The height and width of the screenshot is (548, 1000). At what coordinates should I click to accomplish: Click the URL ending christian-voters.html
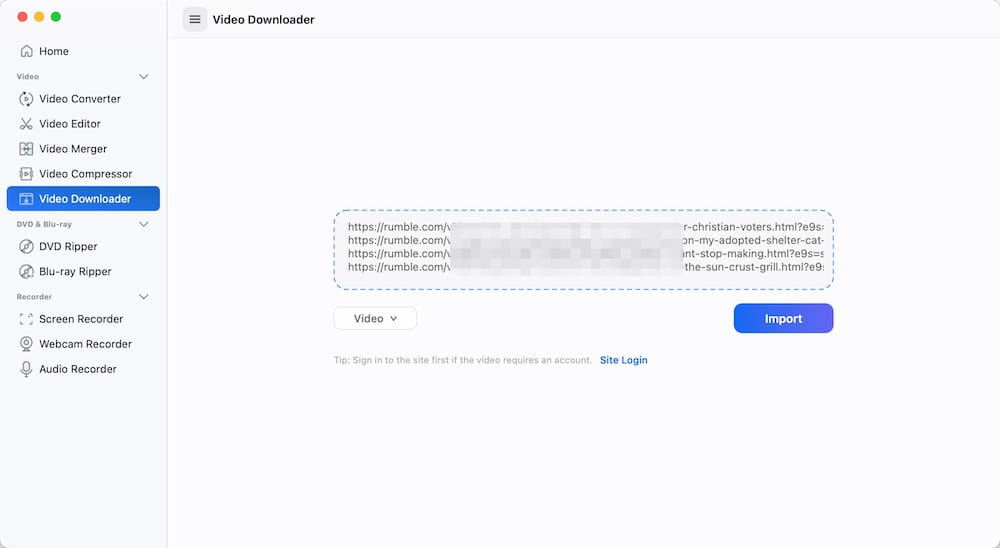point(585,226)
